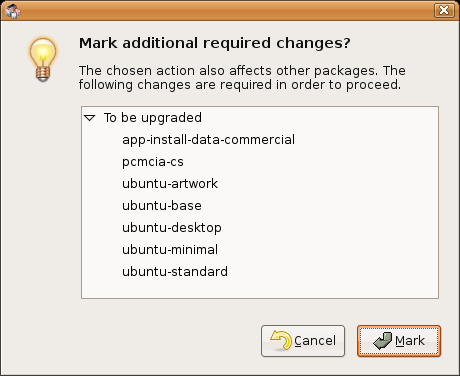Select the pcmcia-cs package
460x376 pixels.
153,162
